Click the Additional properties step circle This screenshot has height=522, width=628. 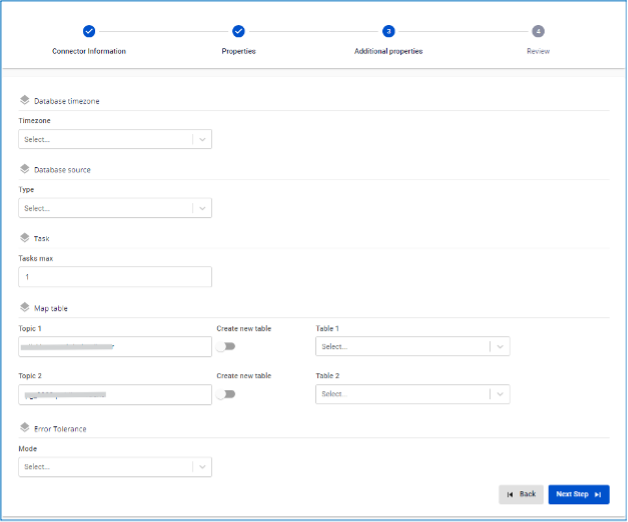point(388,31)
